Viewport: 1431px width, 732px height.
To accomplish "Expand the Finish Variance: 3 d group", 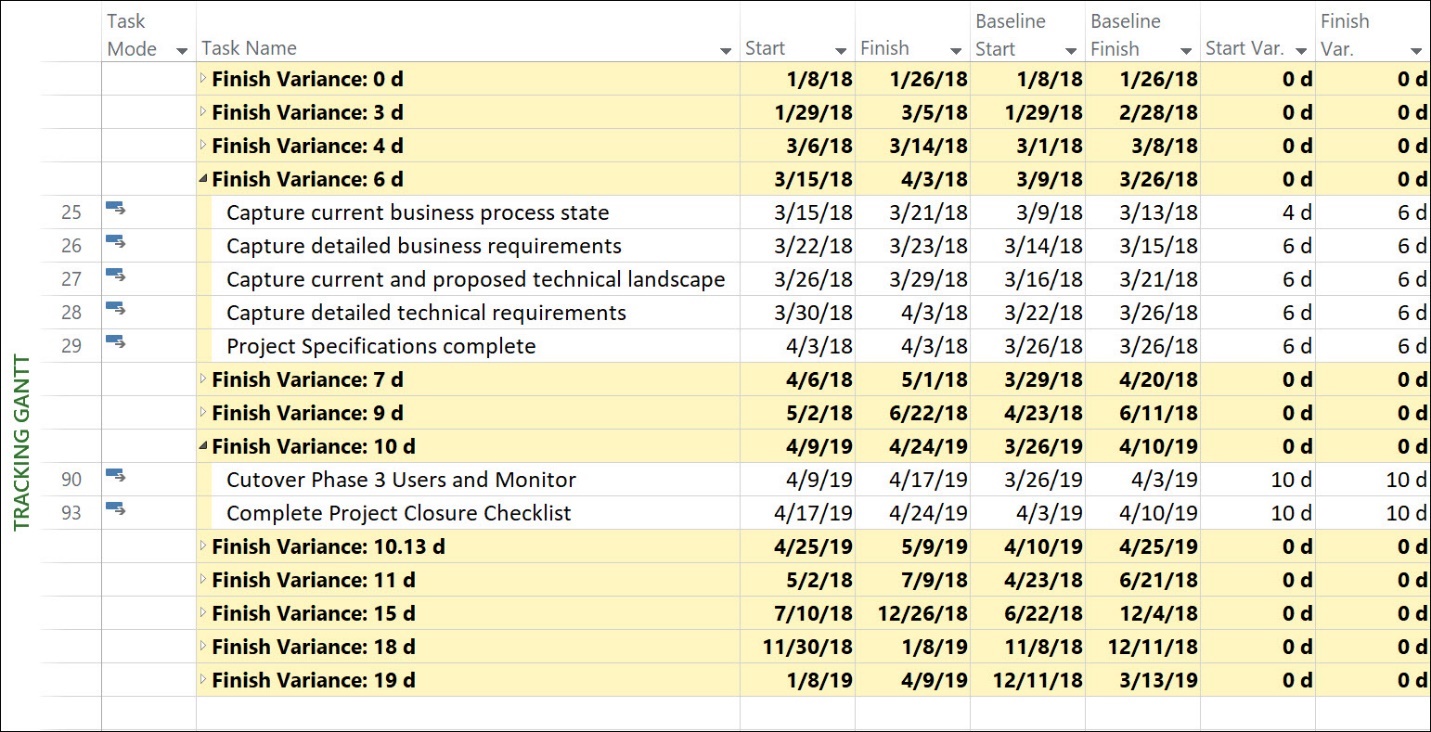I will 204,112.
